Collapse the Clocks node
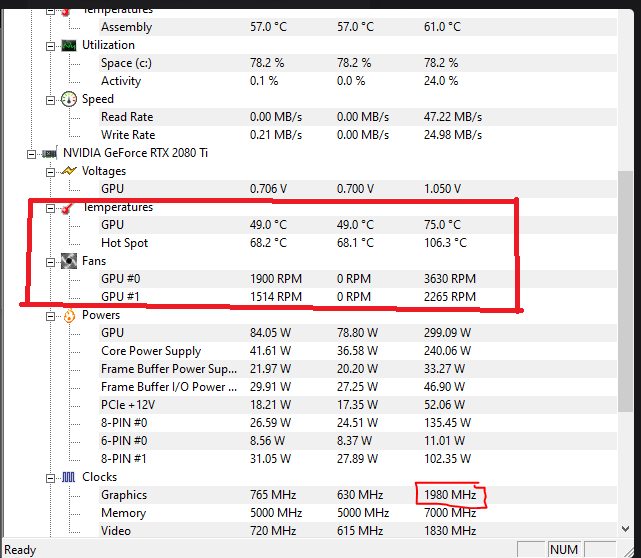The width and height of the screenshot is (641, 558). click(x=50, y=478)
